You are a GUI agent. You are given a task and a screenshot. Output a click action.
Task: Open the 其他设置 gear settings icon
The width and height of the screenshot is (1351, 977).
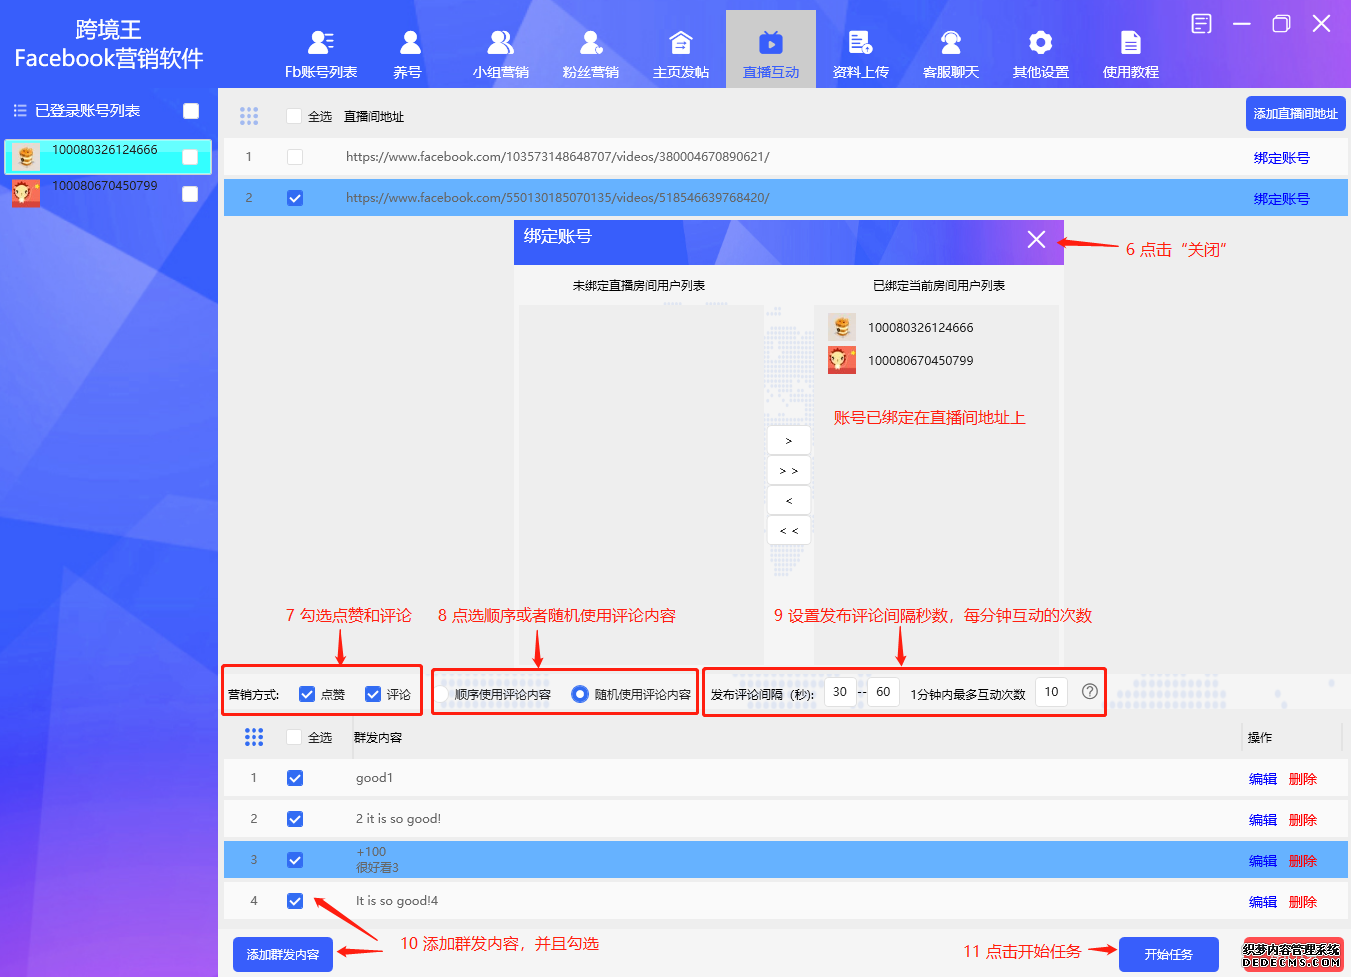[x=1041, y=43]
